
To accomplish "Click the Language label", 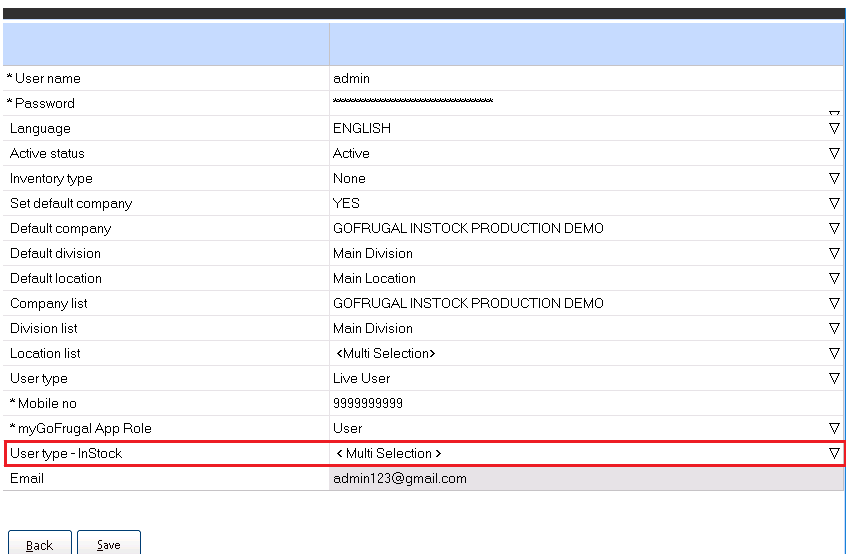I will coord(40,128).
